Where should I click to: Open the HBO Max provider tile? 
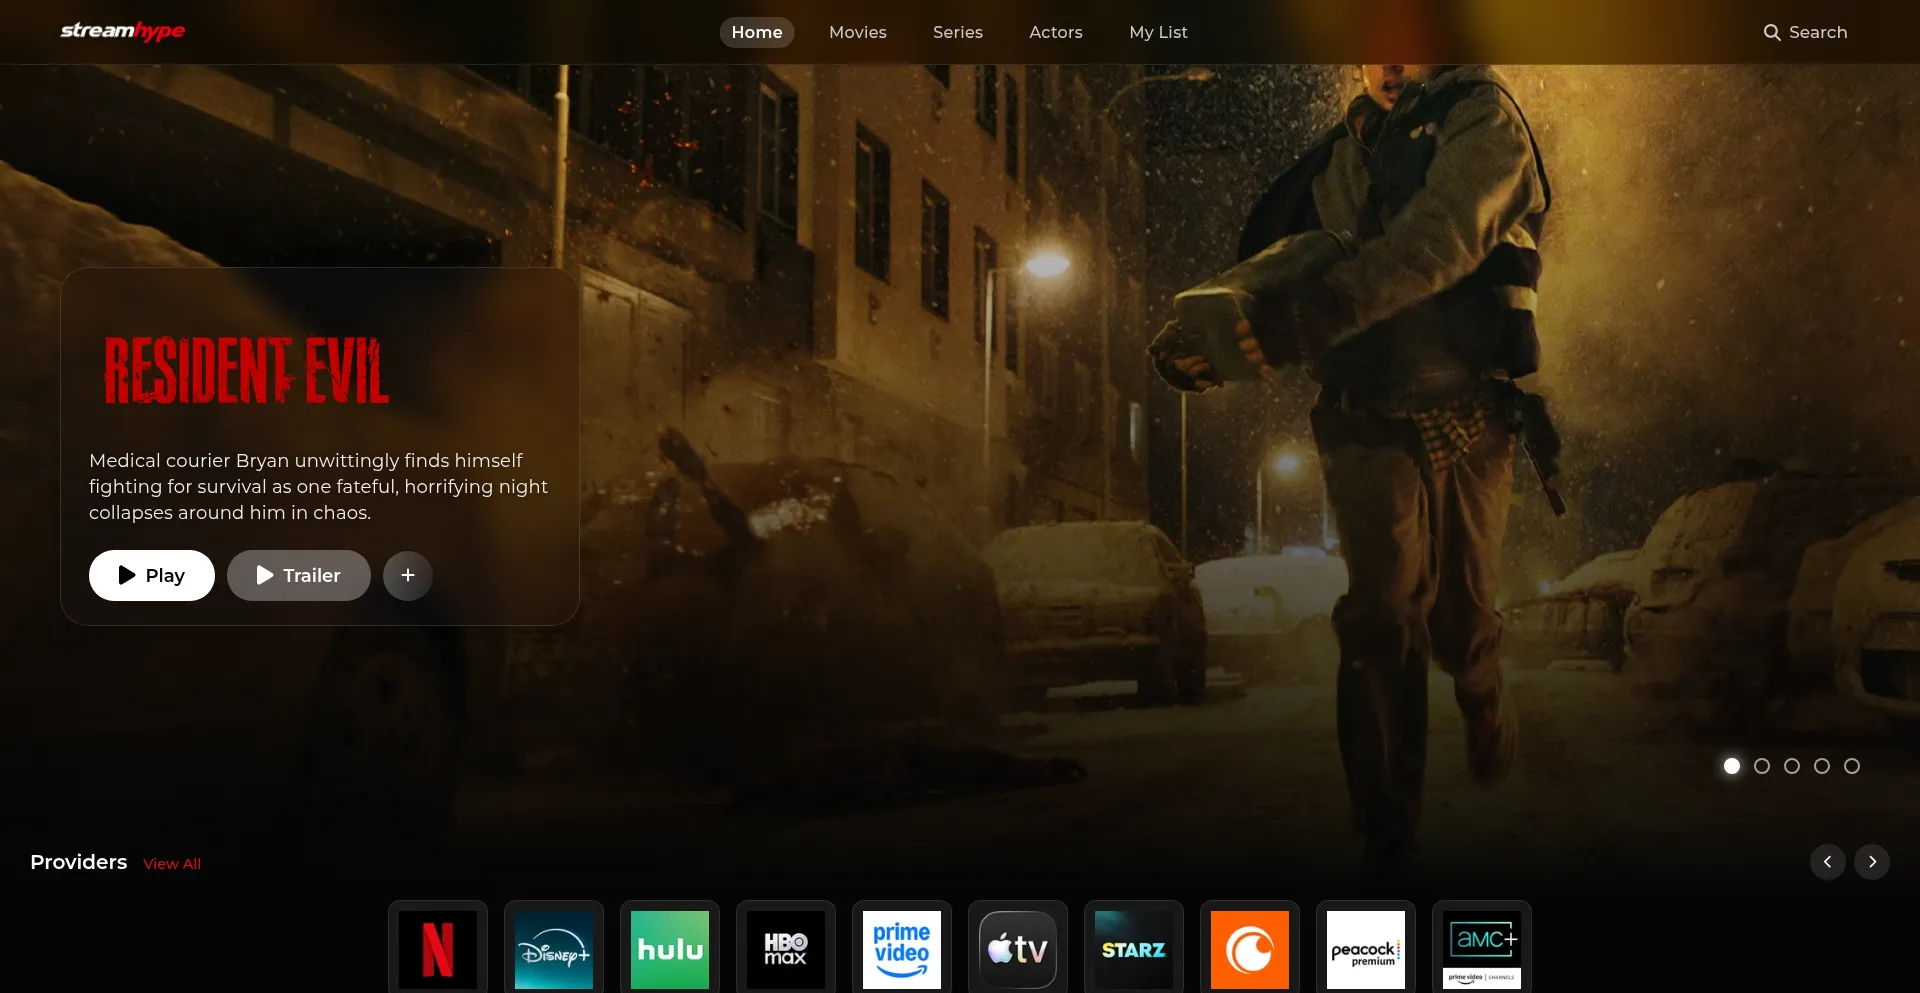(x=786, y=948)
